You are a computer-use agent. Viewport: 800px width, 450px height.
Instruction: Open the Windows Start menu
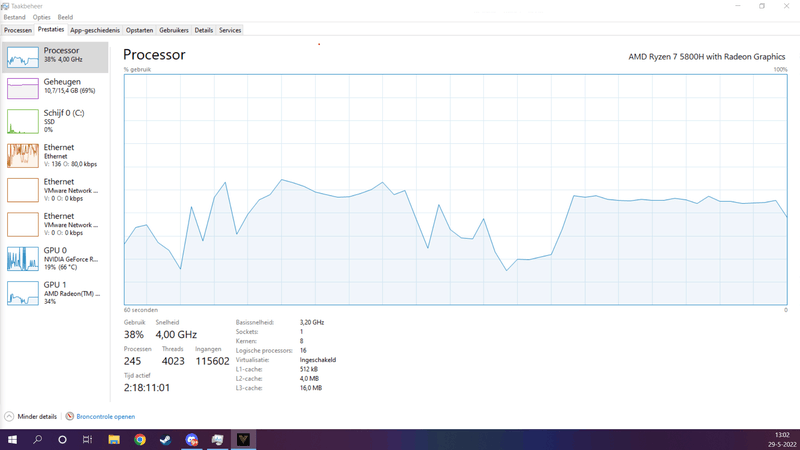(x=12, y=439)
